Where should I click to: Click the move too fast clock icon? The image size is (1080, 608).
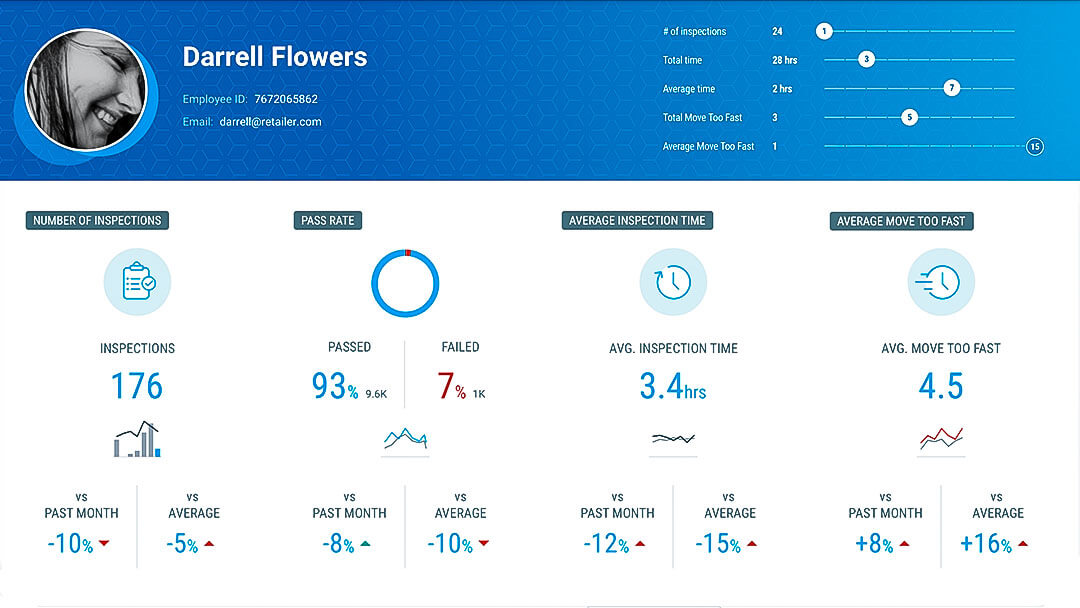941,283
